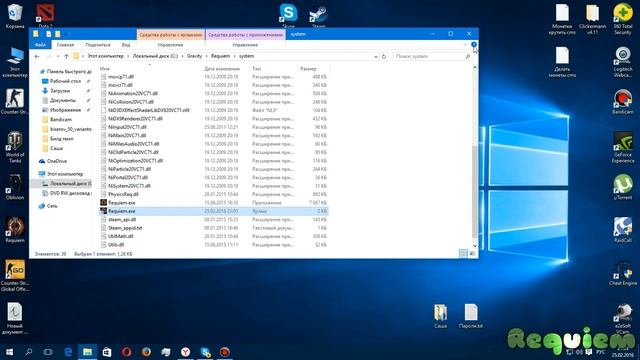
Task: Switch to large icons view in status bar
Action: point(472,254)
